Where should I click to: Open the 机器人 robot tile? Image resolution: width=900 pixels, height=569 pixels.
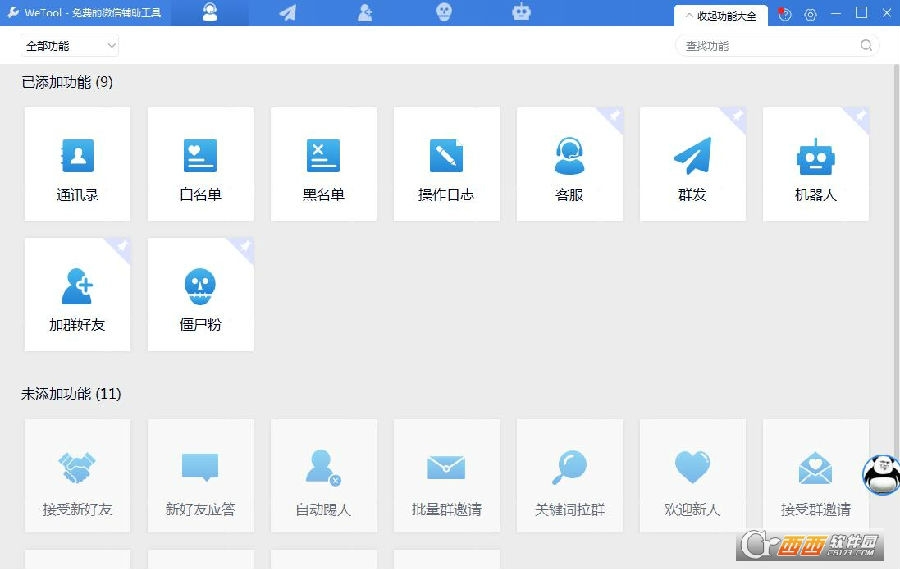tap(816, 164)
